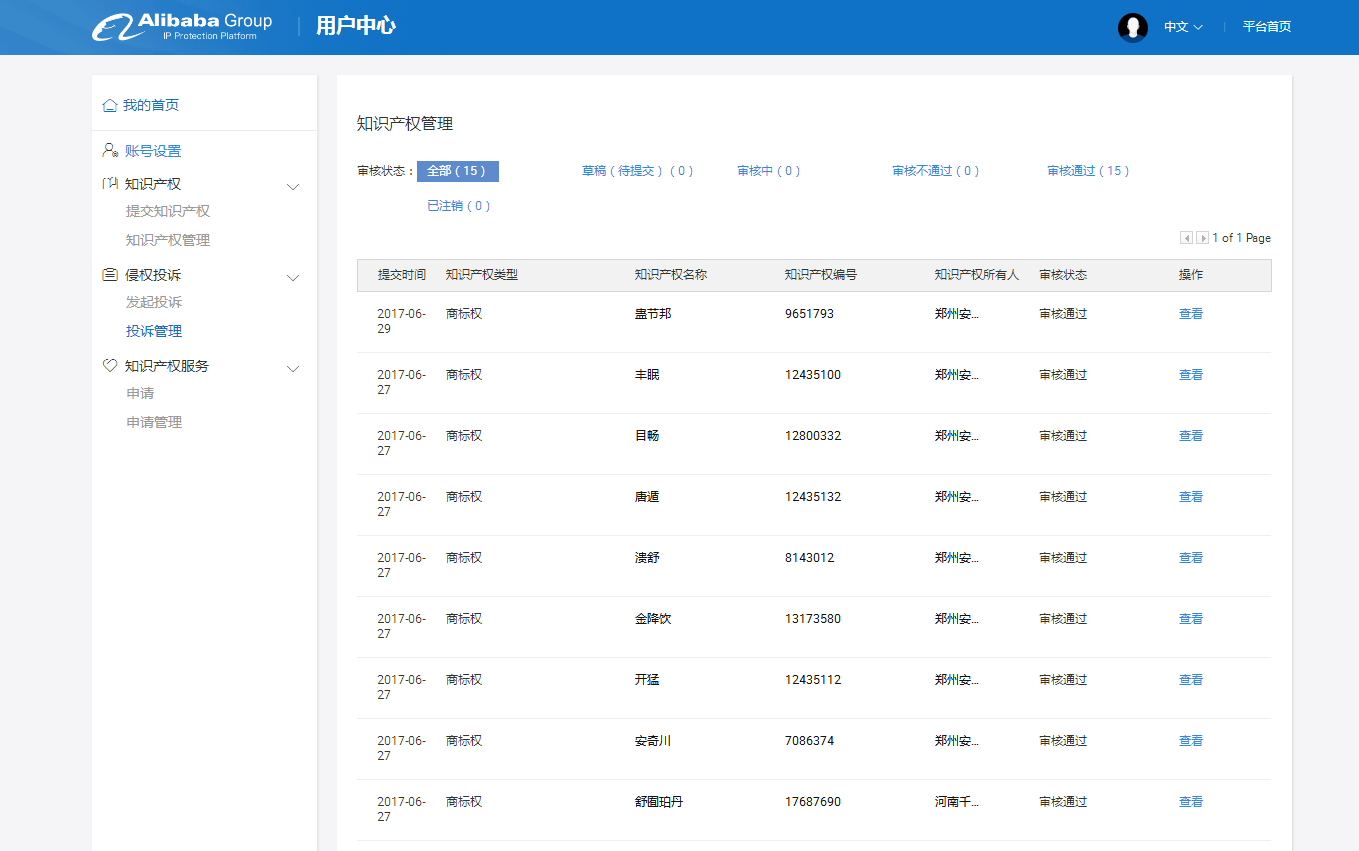This screenshot has width=1359, height=851.
Task: Click trademark number 17687690
Action: pos(813,802)
